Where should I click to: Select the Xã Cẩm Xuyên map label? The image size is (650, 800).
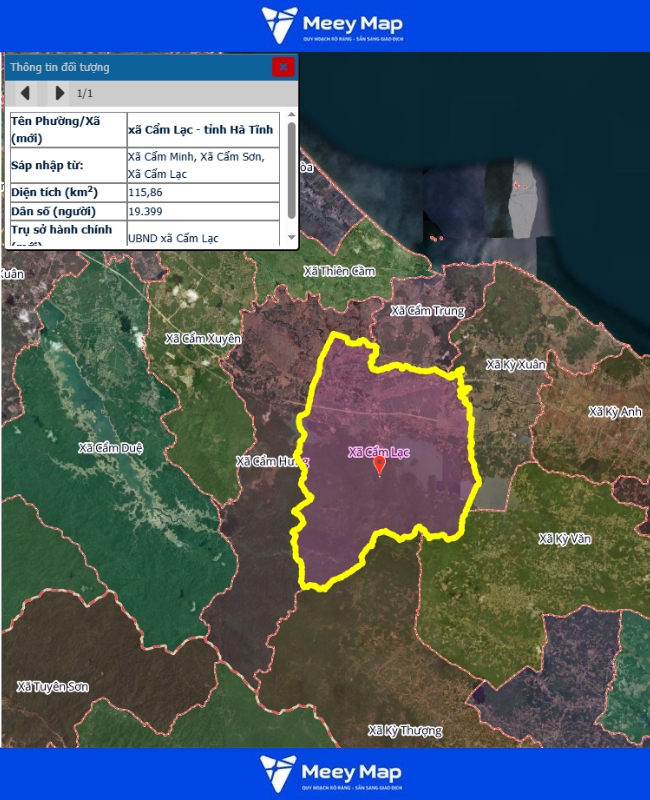pyautogui.click(x=203, y=339)
